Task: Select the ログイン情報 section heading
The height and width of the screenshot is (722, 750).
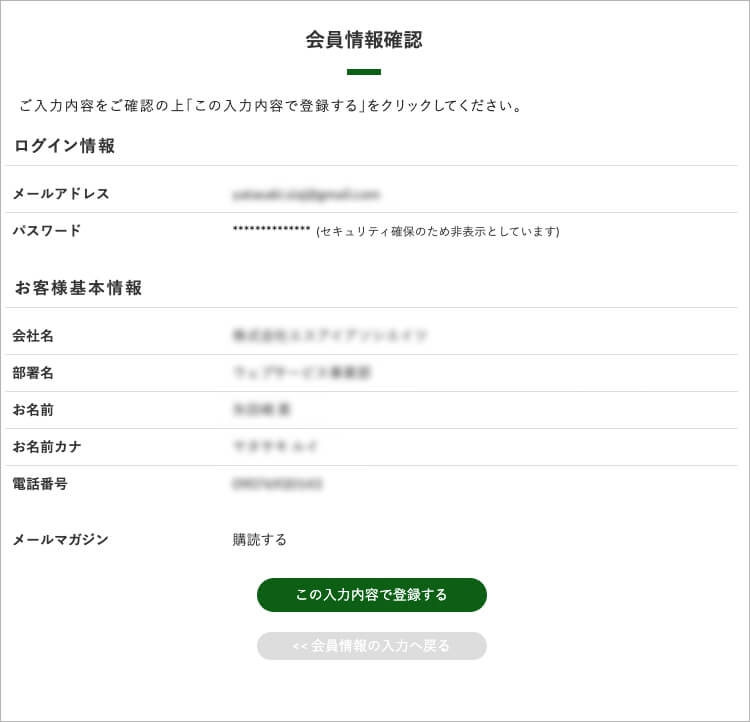Action: point(65,146)
